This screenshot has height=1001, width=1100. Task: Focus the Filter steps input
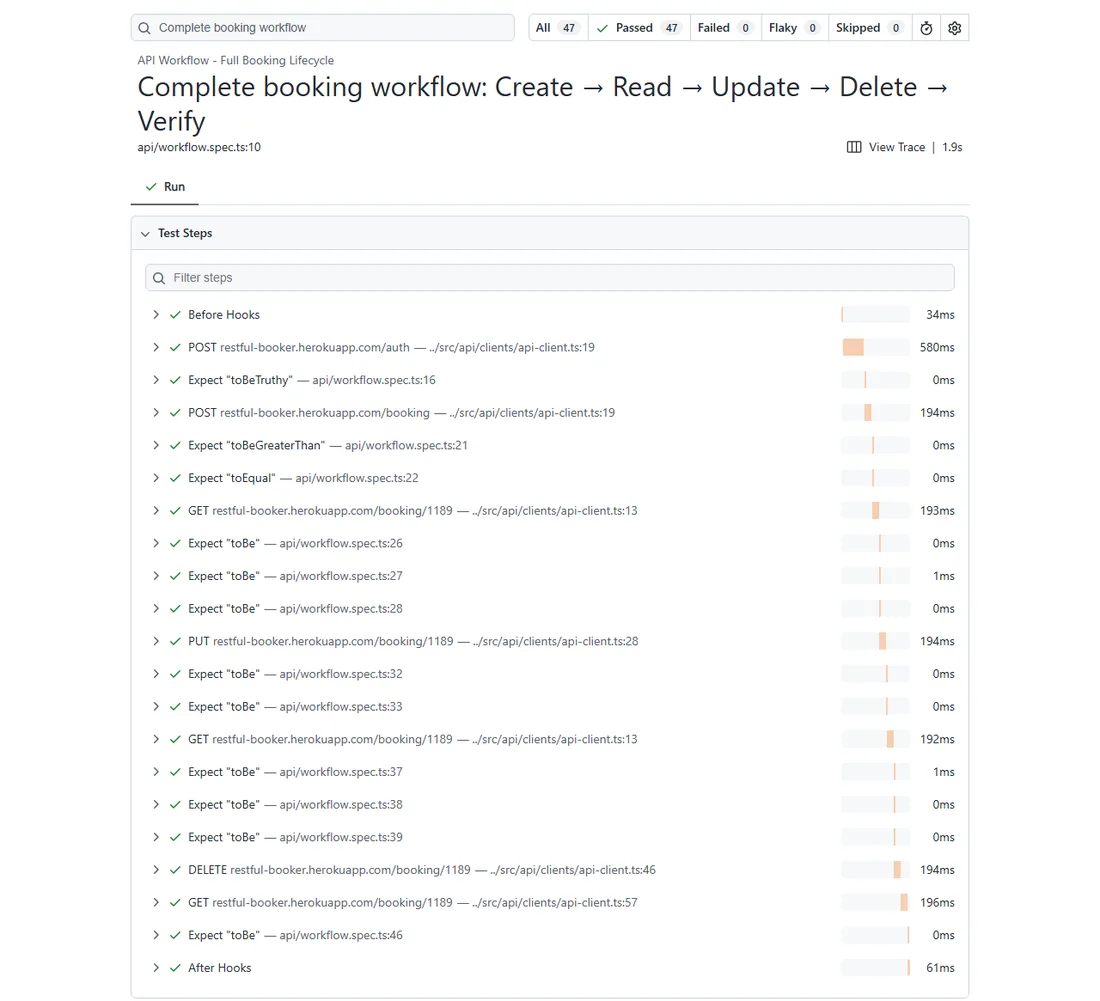point(549,278)
